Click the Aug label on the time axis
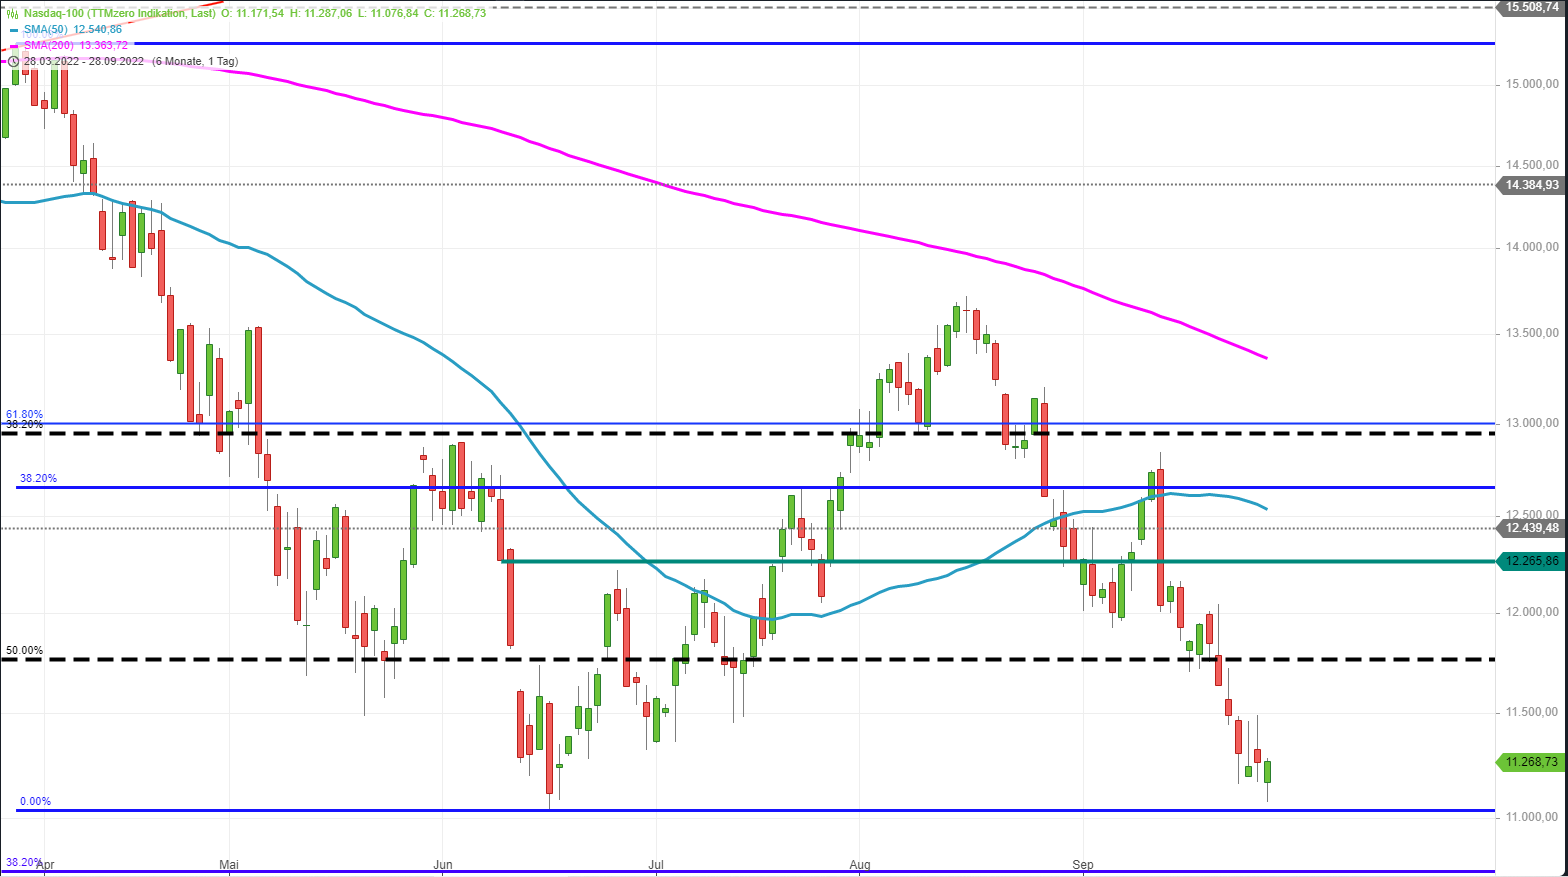Image resolution: width=1568 pixels, height=877 pixels. [x=859, y=864]
